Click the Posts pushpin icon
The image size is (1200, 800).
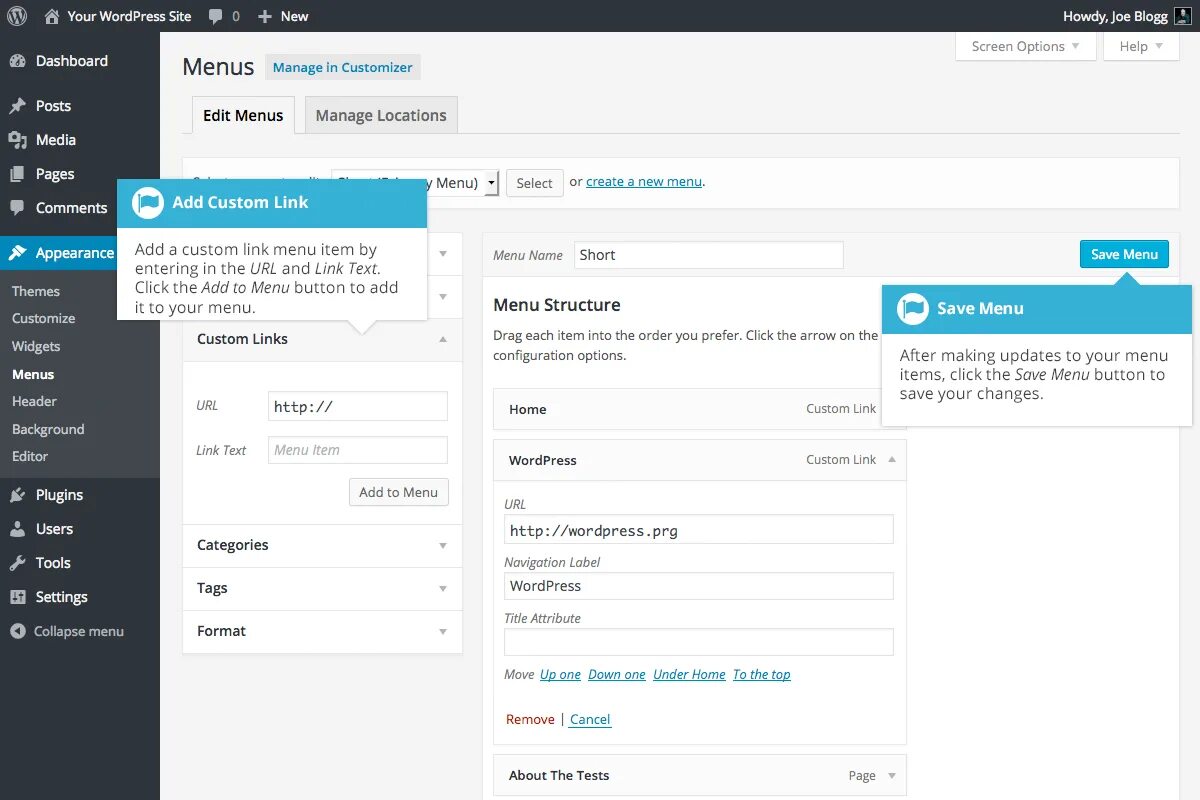tap(17, 106)
